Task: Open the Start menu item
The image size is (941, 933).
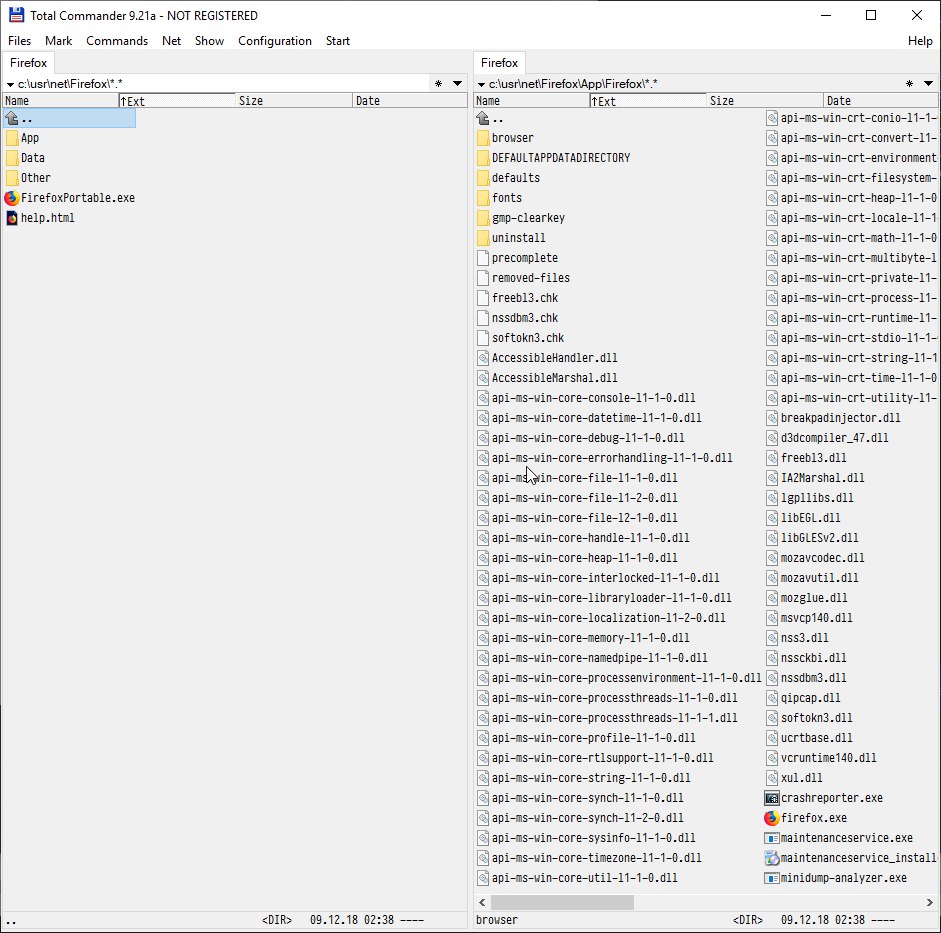Action: pyautogui.click(x=338, y=41)
